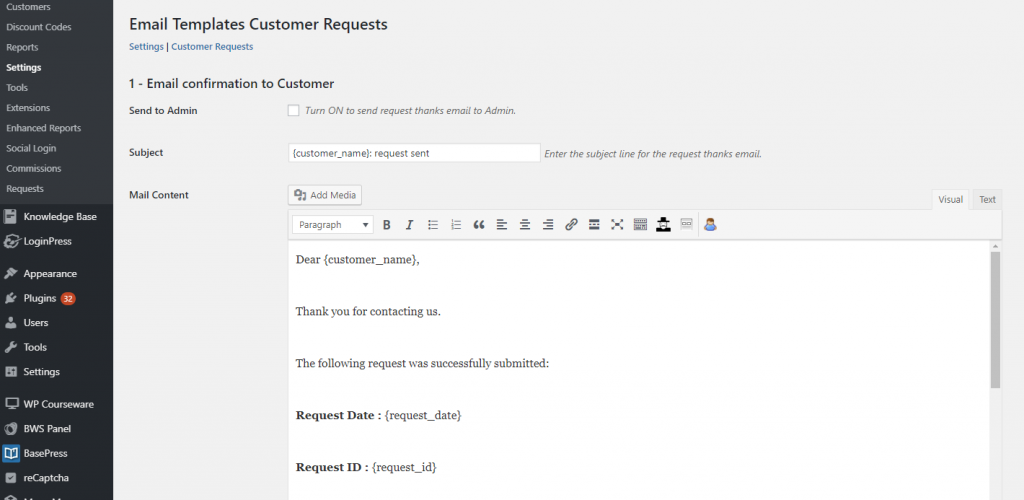Switch editor to Visual tab
This screenshot has height=500, width=1024.
point(950,200)
